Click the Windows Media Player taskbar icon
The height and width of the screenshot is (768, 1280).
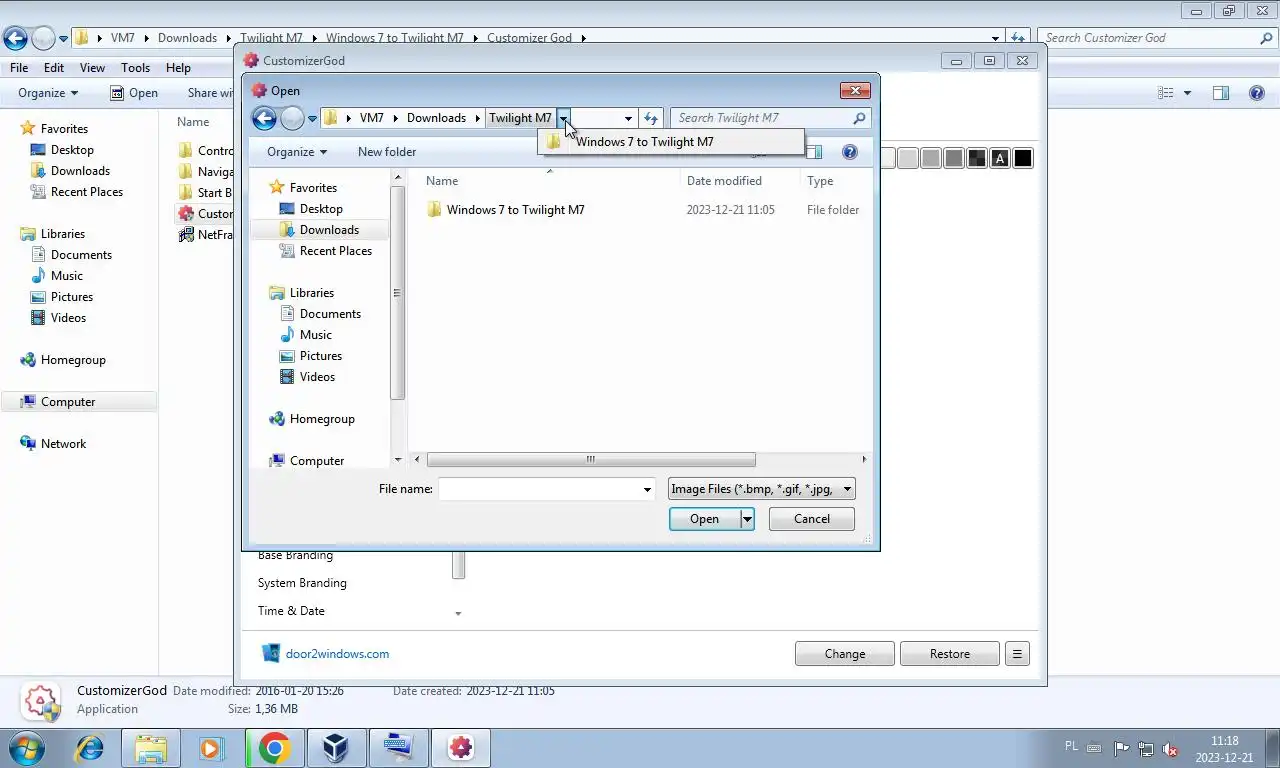(211, 747)
